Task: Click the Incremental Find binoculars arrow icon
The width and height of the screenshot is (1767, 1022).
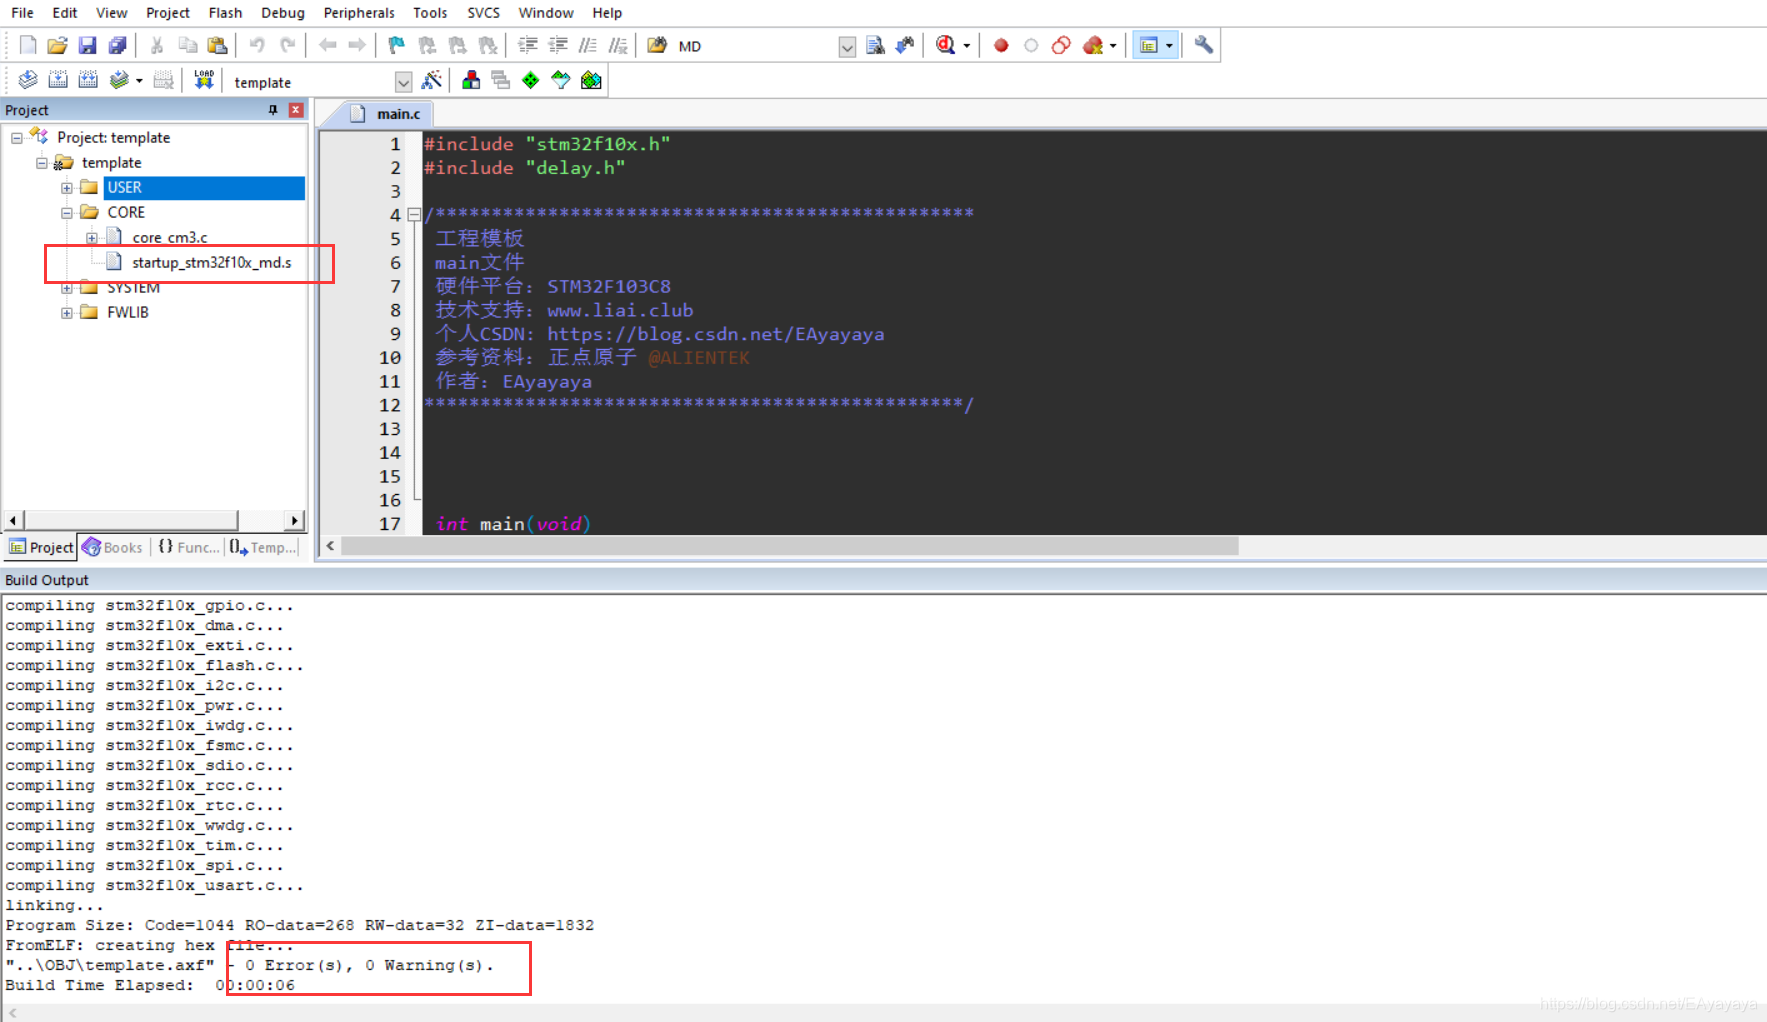Action: click(x=905, y=45)
